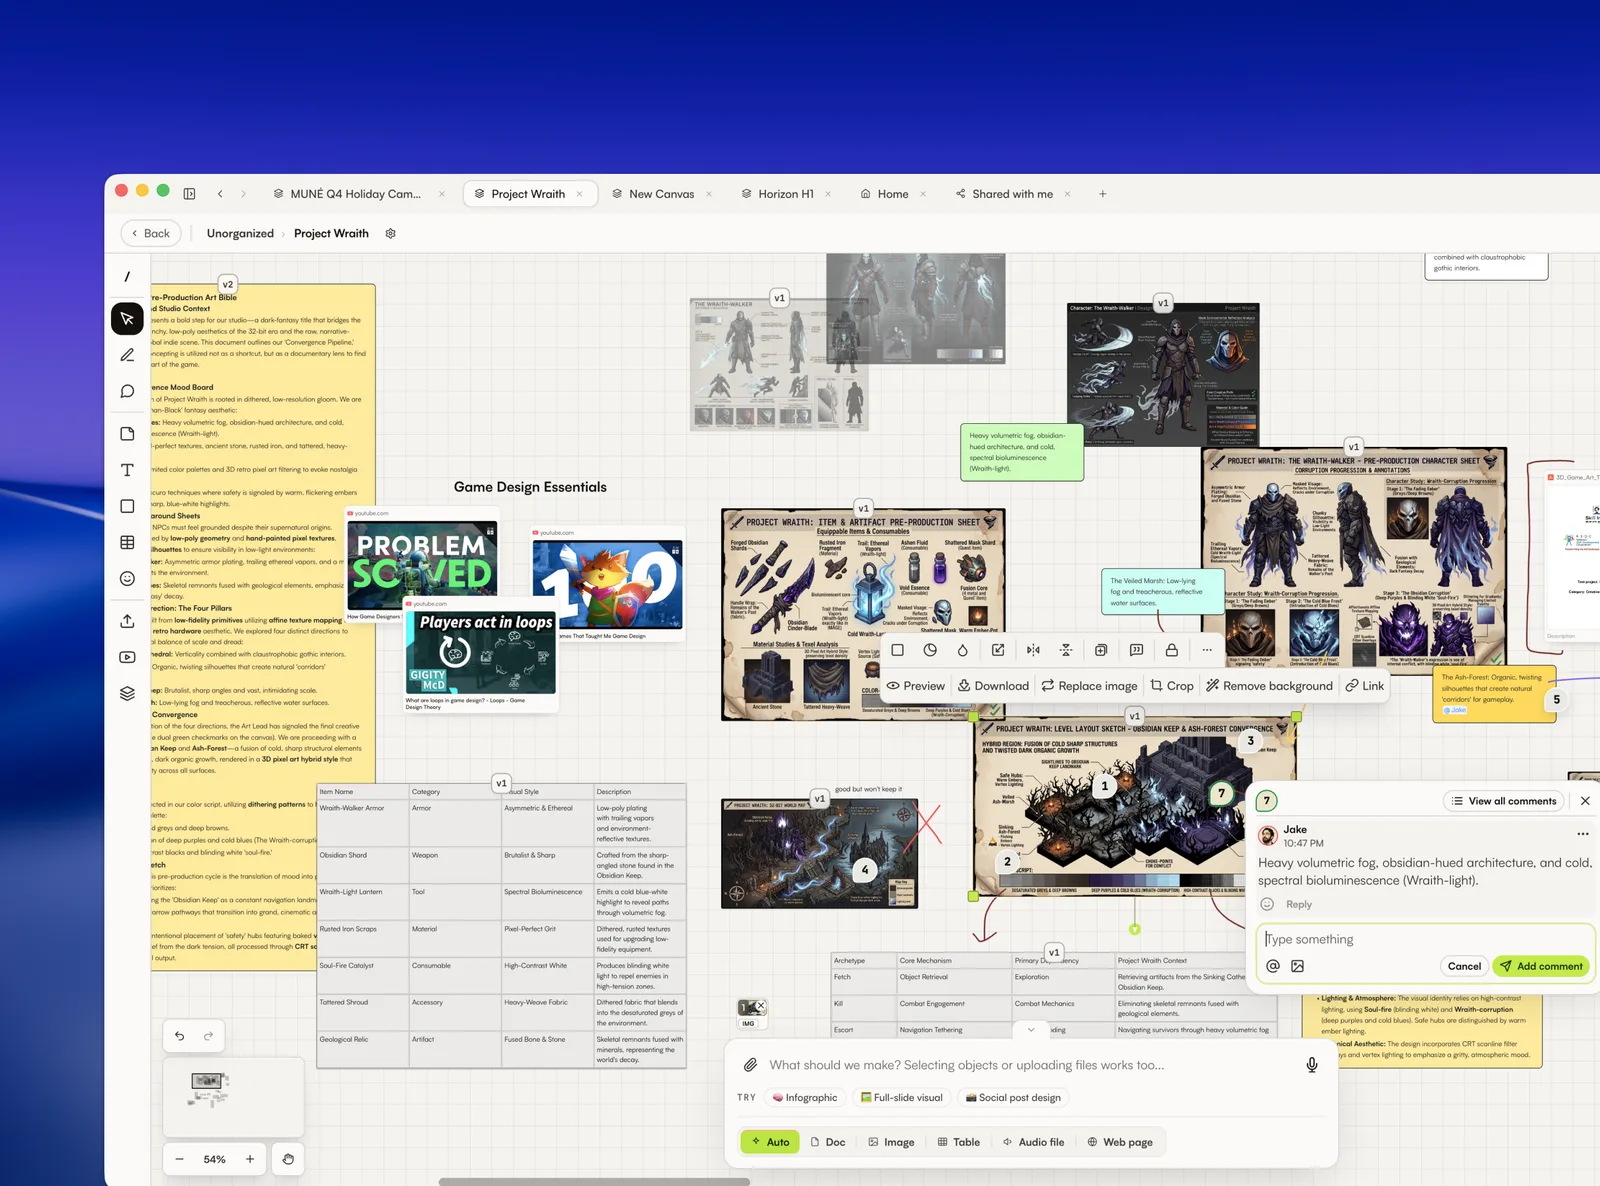Select the Text tool
Screen dimensions: 1600x1186
[x=127, y=470]
